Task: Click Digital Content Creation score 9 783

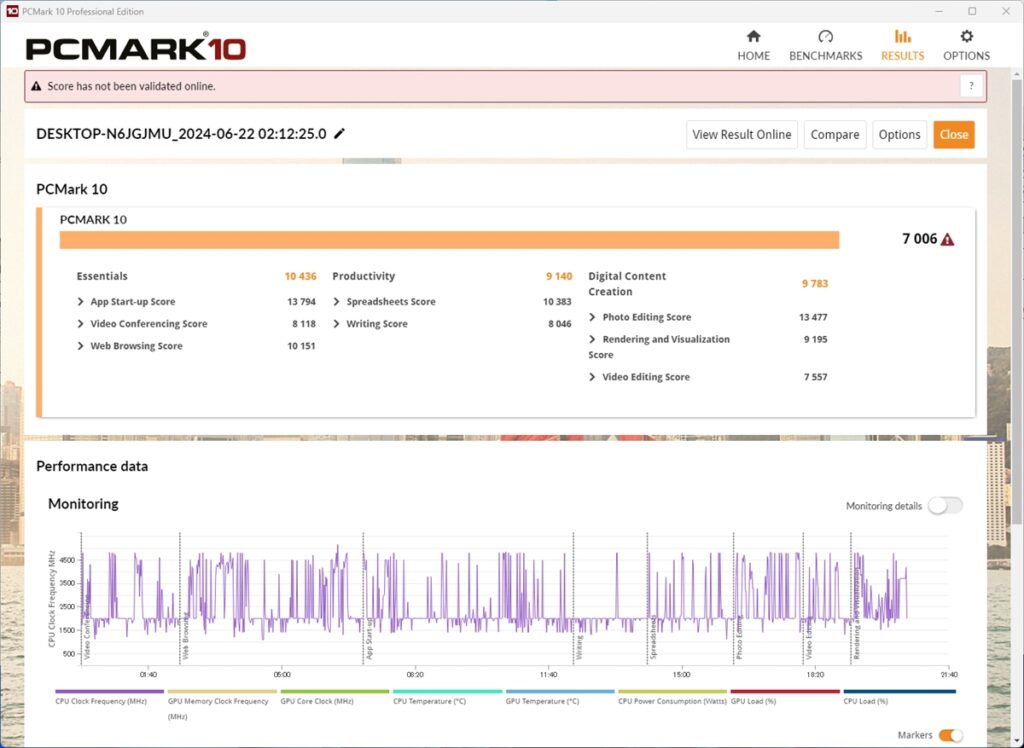Action: (815, 284)
